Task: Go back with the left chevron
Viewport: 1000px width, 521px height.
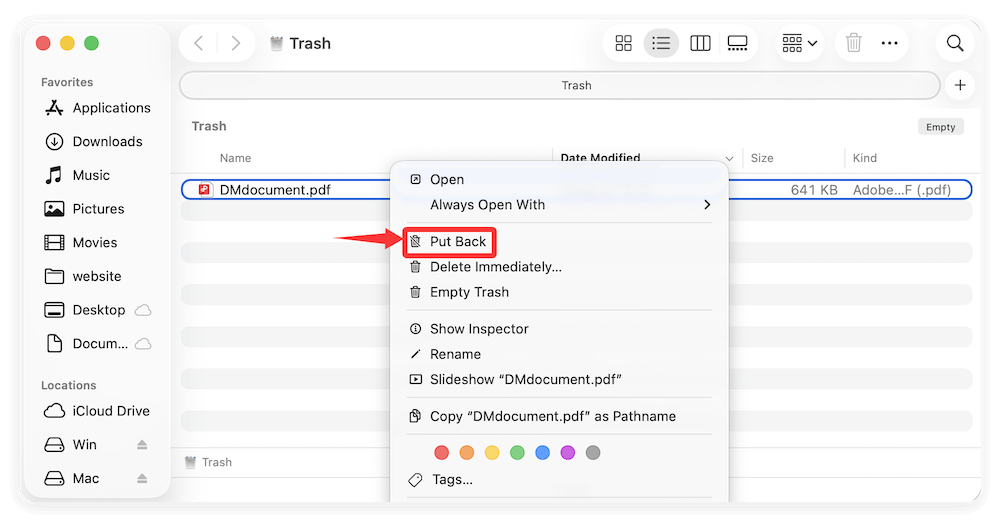Action: (198, 43)
